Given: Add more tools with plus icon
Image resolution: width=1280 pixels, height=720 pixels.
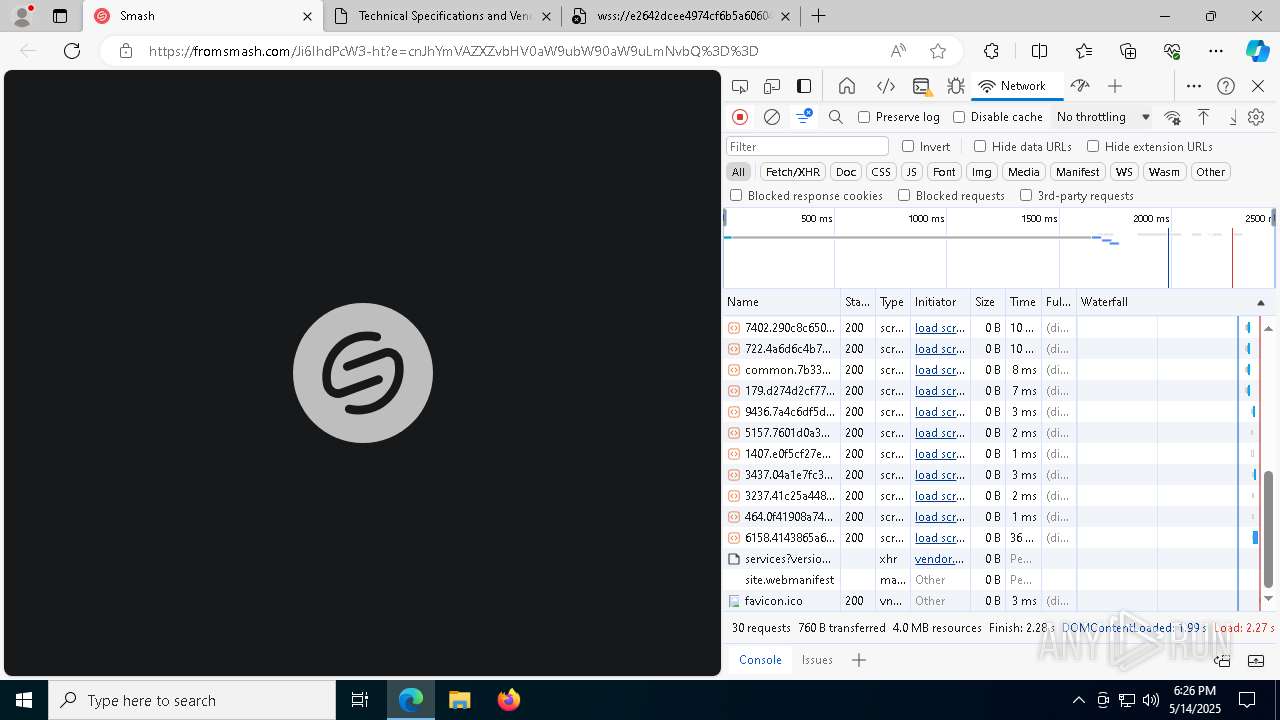Looking at the screenshot, I should click(x=1115, y=86).
